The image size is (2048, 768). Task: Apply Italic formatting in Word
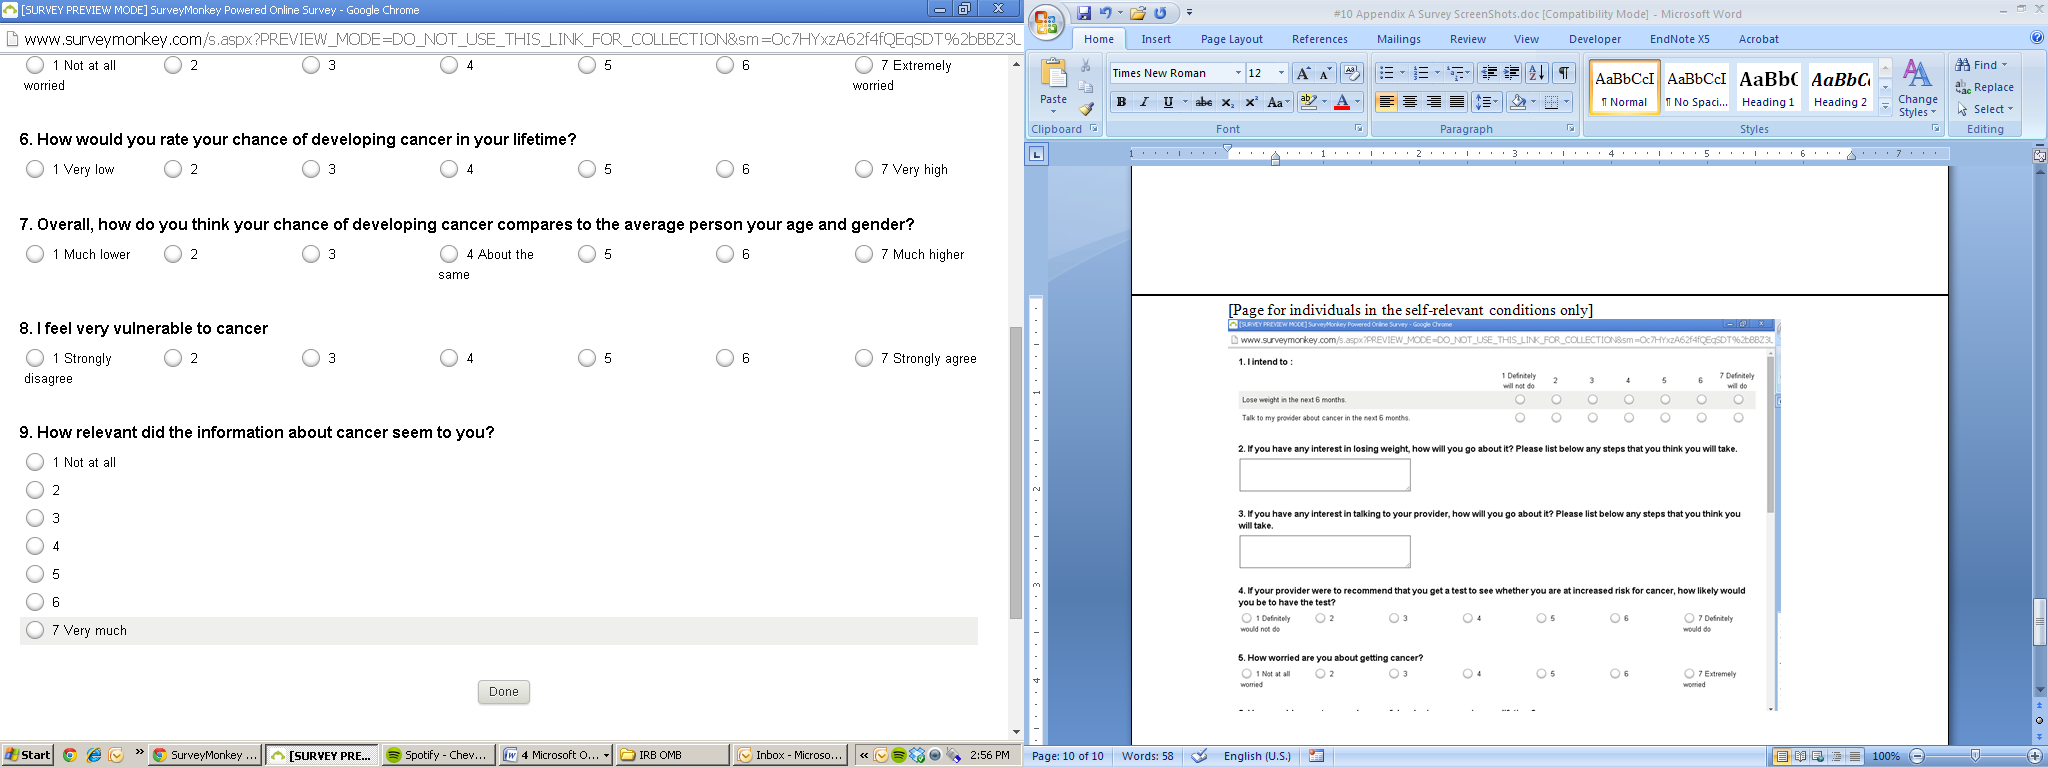pos(1144,102)
